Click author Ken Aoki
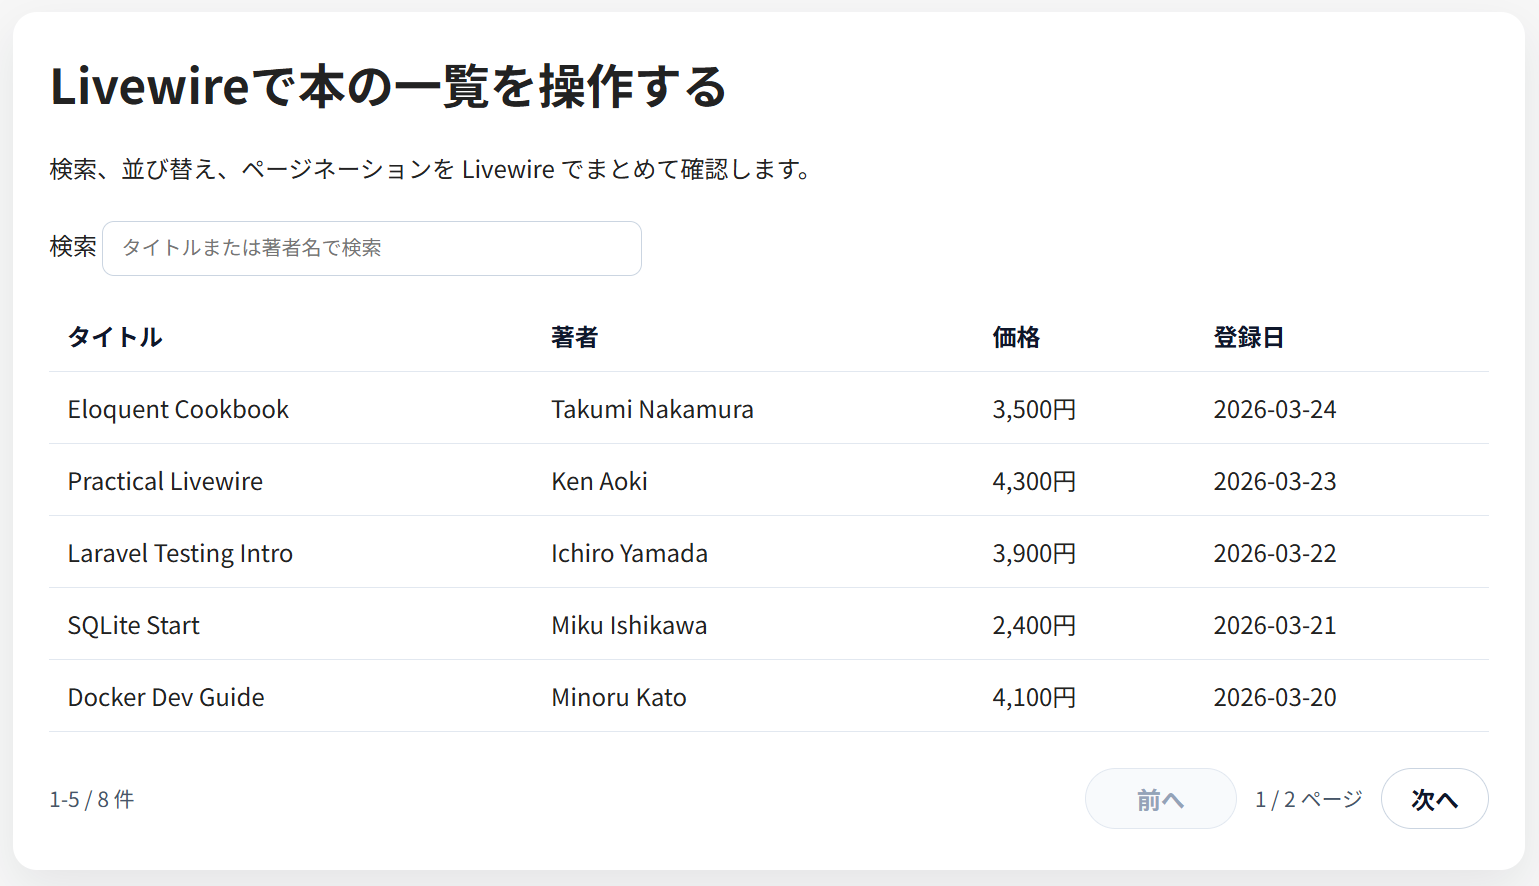The height and width of the screenshot is (886, 1539). click(599, 481)
